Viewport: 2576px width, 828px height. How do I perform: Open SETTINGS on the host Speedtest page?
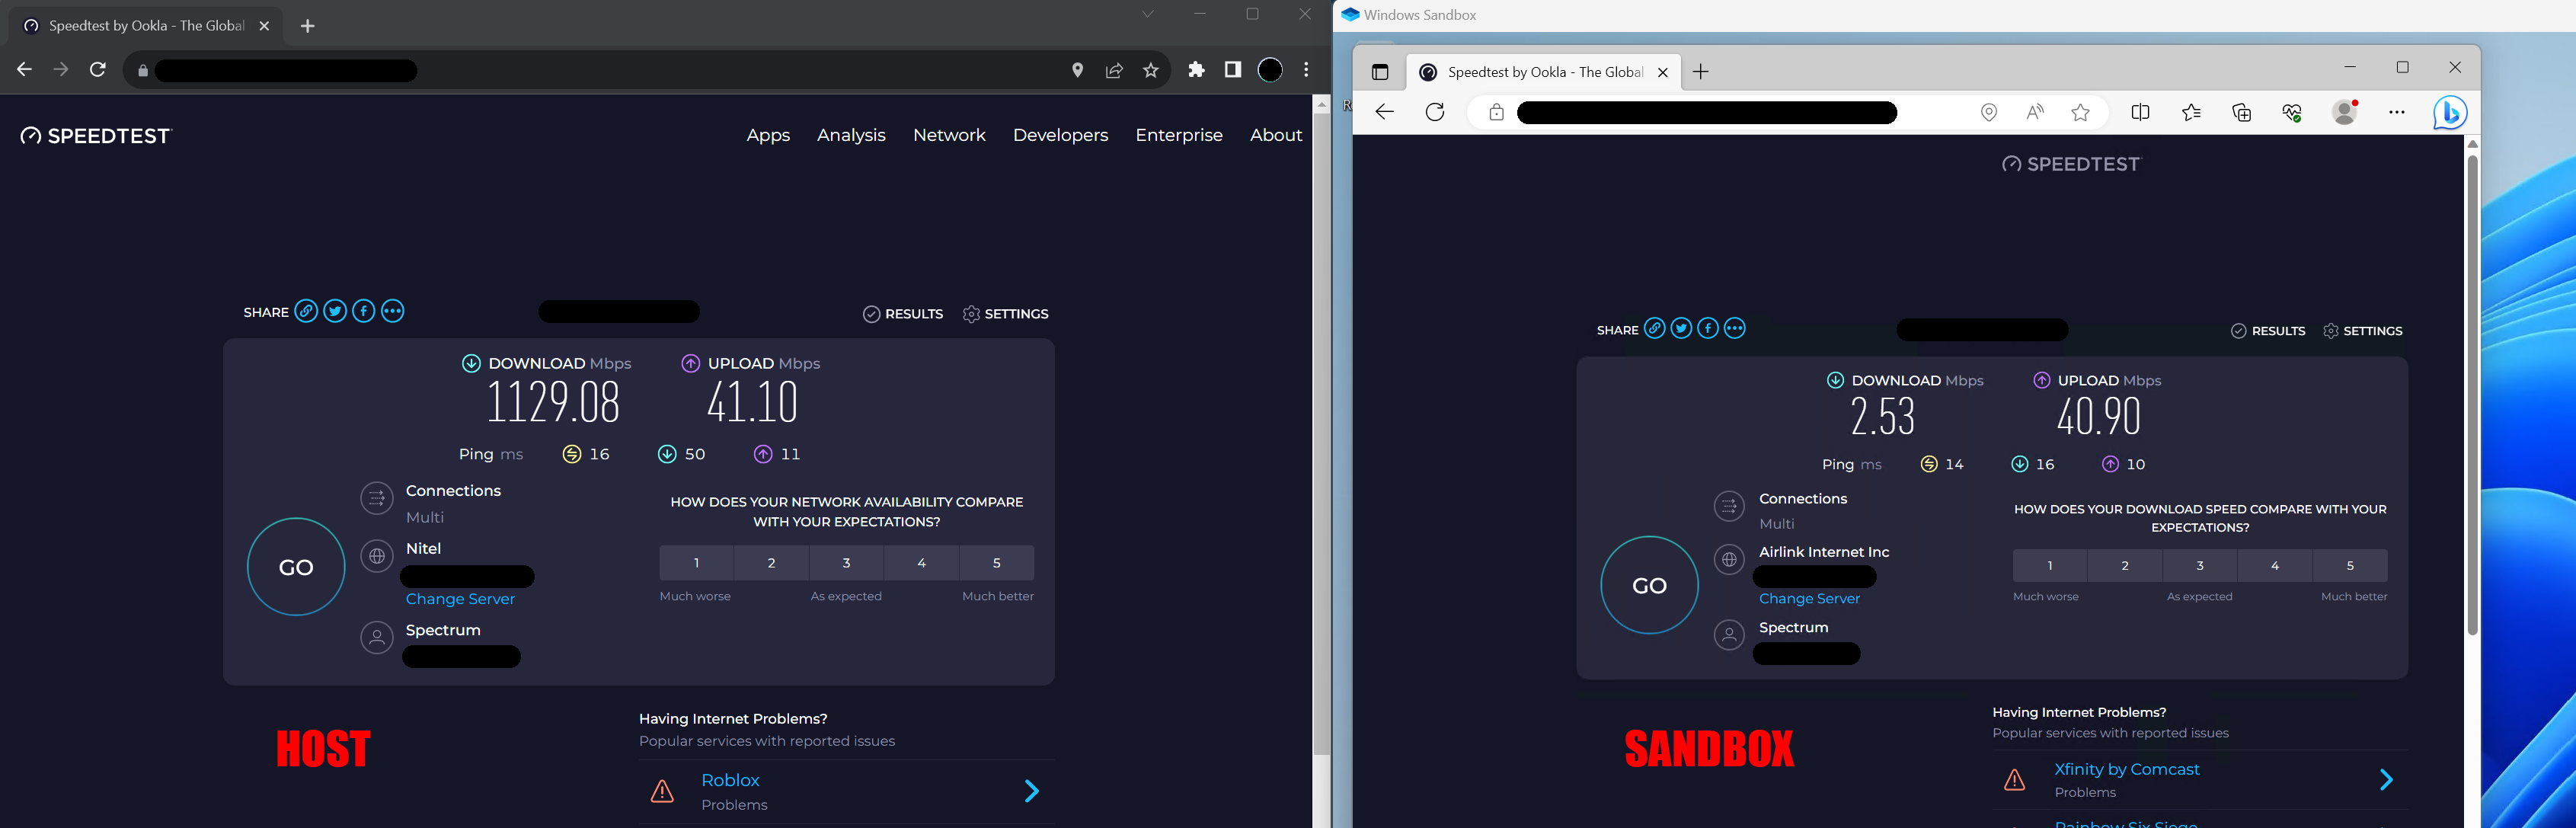pyautogui.click(x=1005, y=314)
